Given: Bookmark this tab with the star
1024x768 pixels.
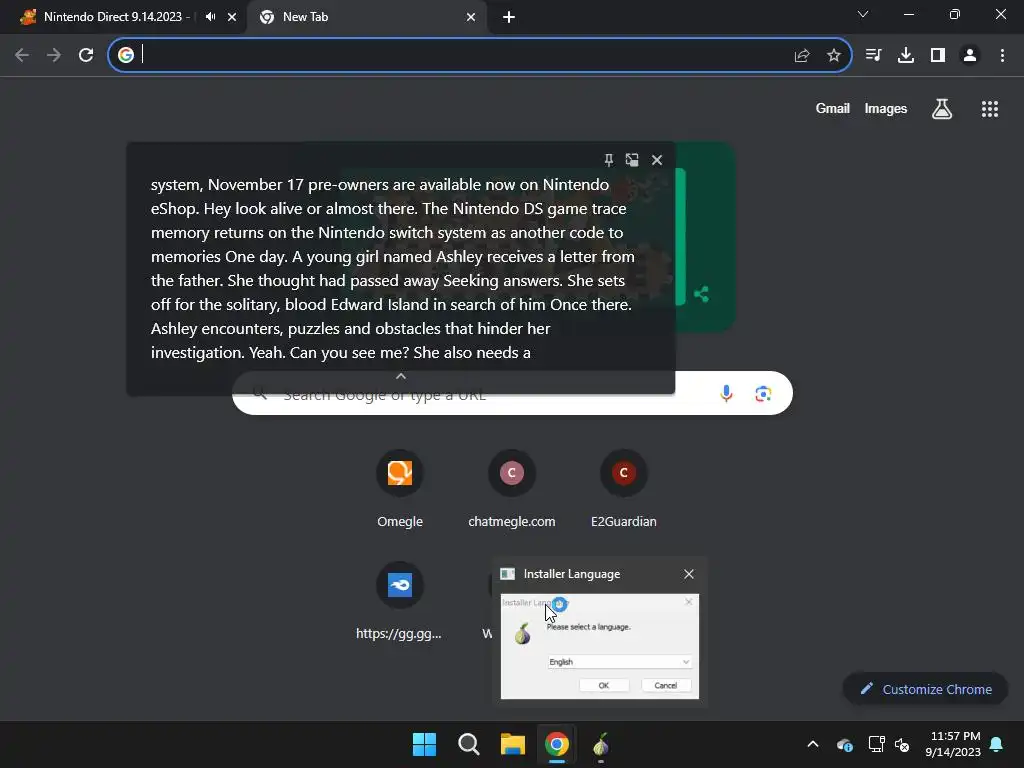Looking at the screenshot, I should 834,56.
